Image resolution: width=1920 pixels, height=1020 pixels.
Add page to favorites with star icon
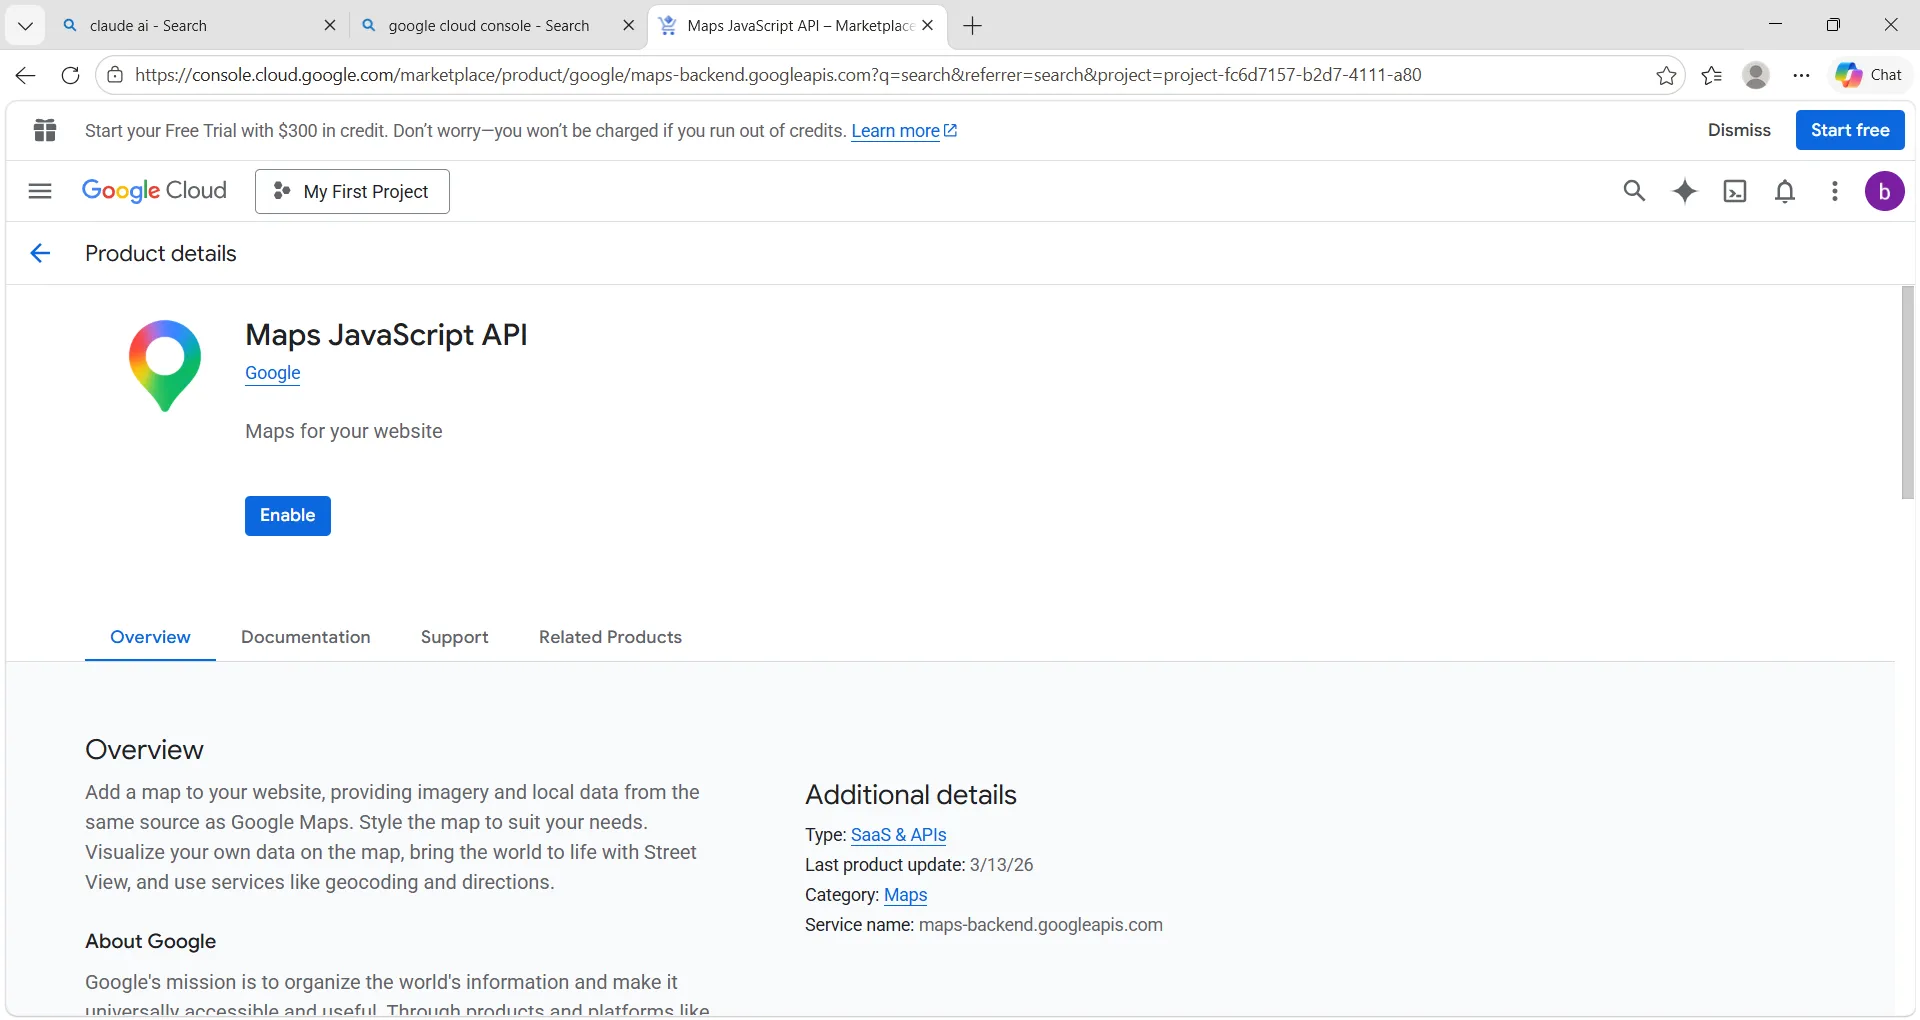pos(1666,76)
